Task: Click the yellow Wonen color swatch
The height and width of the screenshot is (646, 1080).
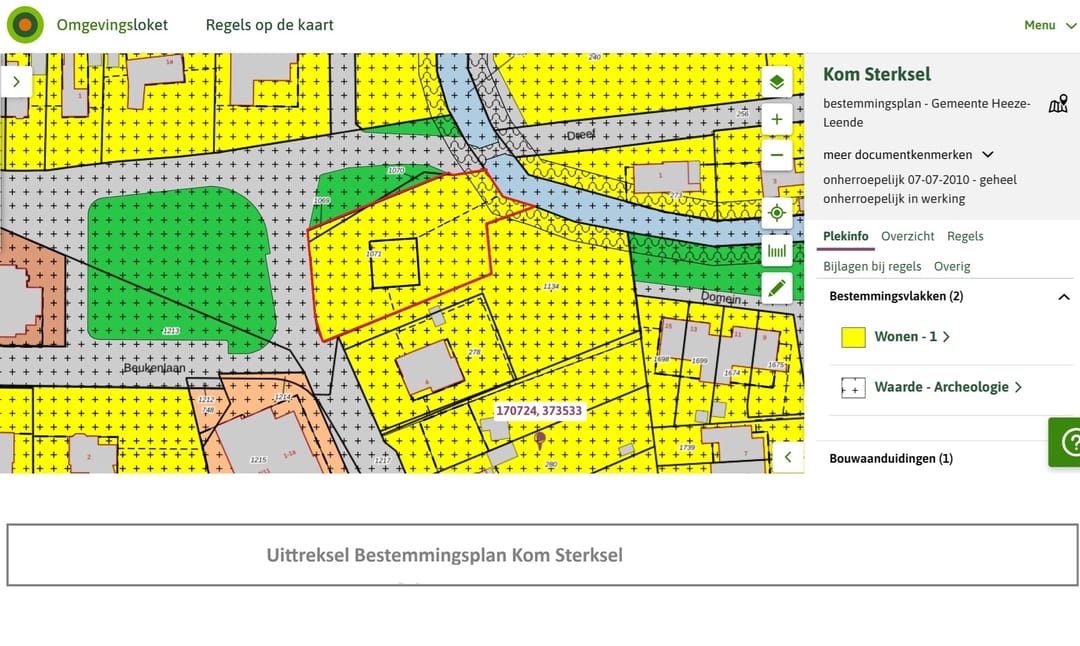Action: (853, 337)
